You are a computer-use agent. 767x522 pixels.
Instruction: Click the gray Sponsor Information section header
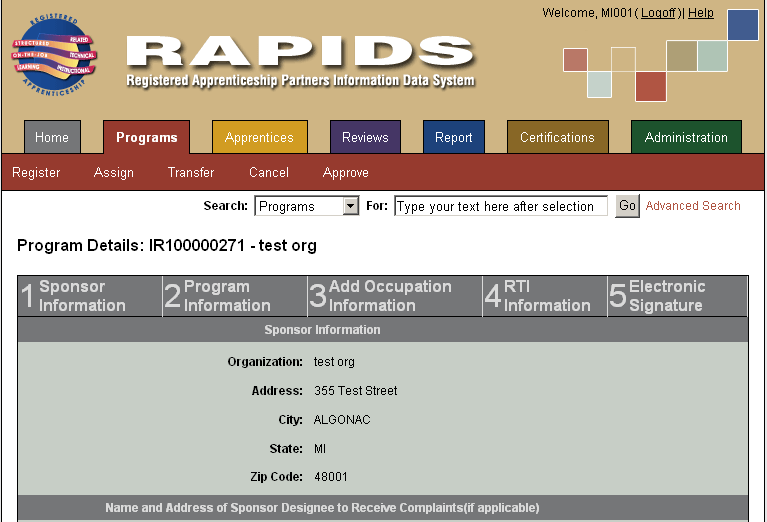(x=383, y=330)
